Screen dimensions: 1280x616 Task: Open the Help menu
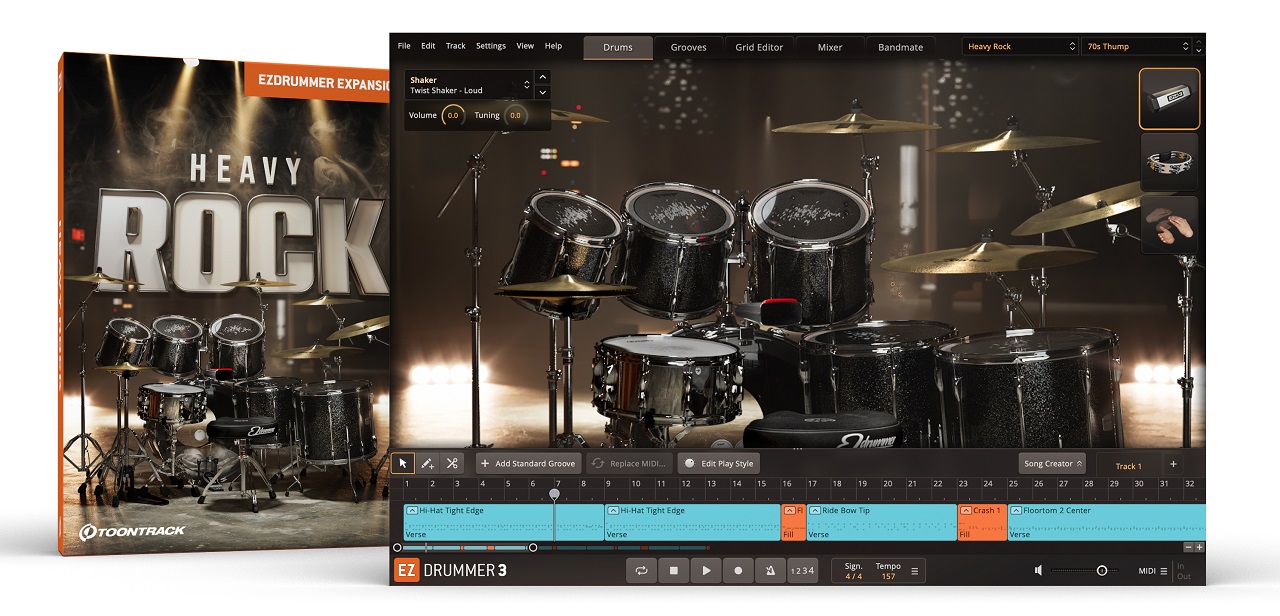pos(553,46)
